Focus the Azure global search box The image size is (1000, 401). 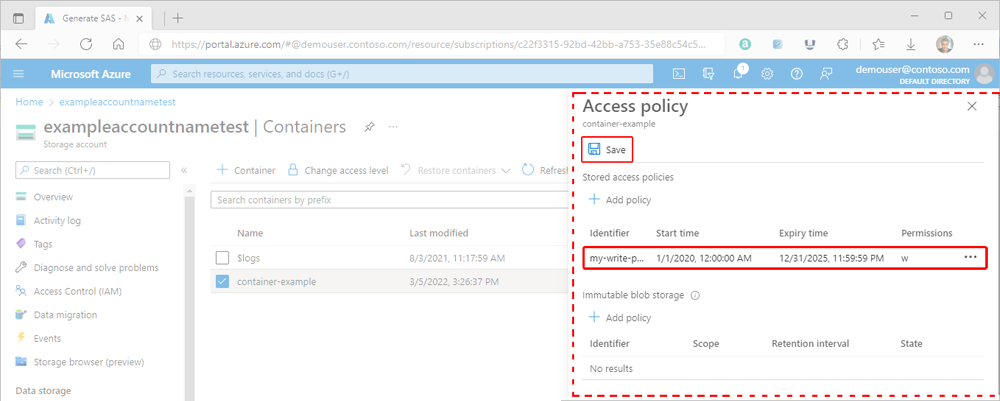tap(402, 74)
